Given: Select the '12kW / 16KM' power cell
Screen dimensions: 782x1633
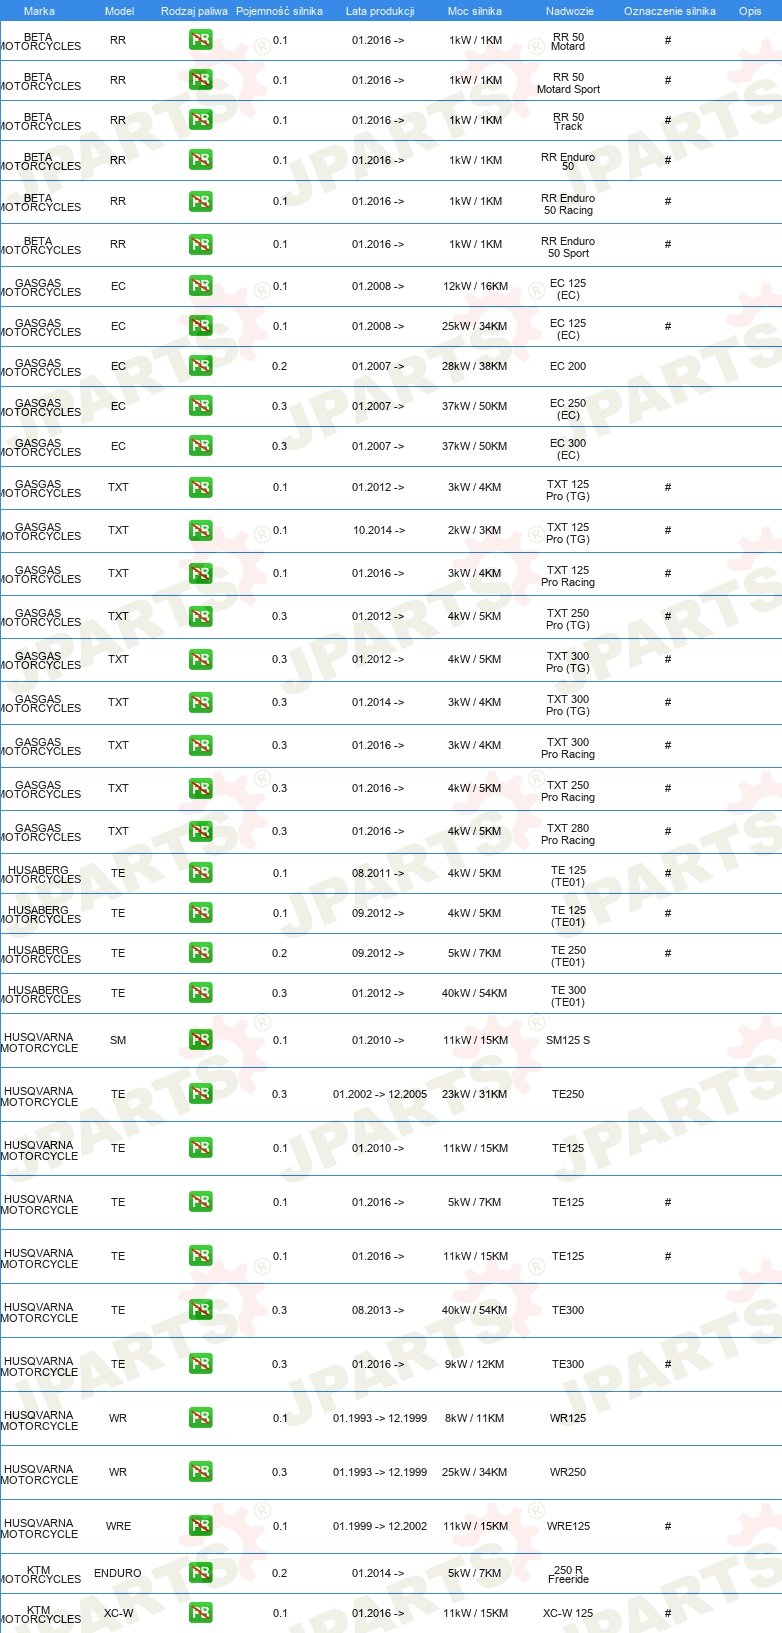Looking at the screenshot, I should 475,286.
